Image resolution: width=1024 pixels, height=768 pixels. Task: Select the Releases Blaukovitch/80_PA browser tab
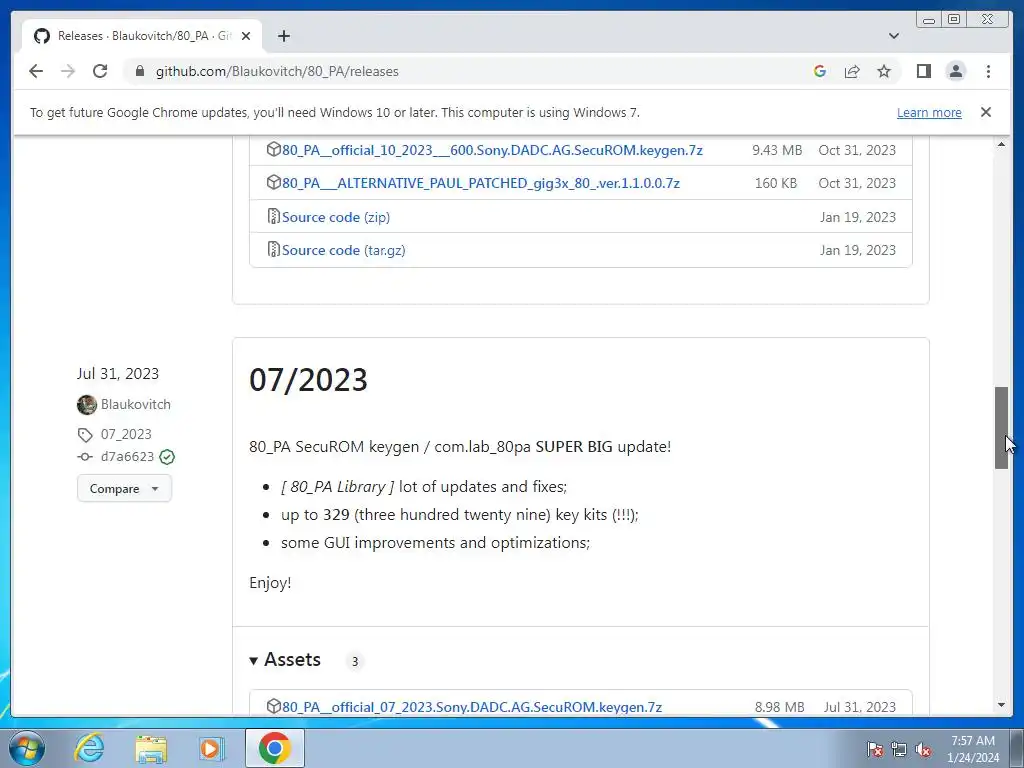point(142,36)
